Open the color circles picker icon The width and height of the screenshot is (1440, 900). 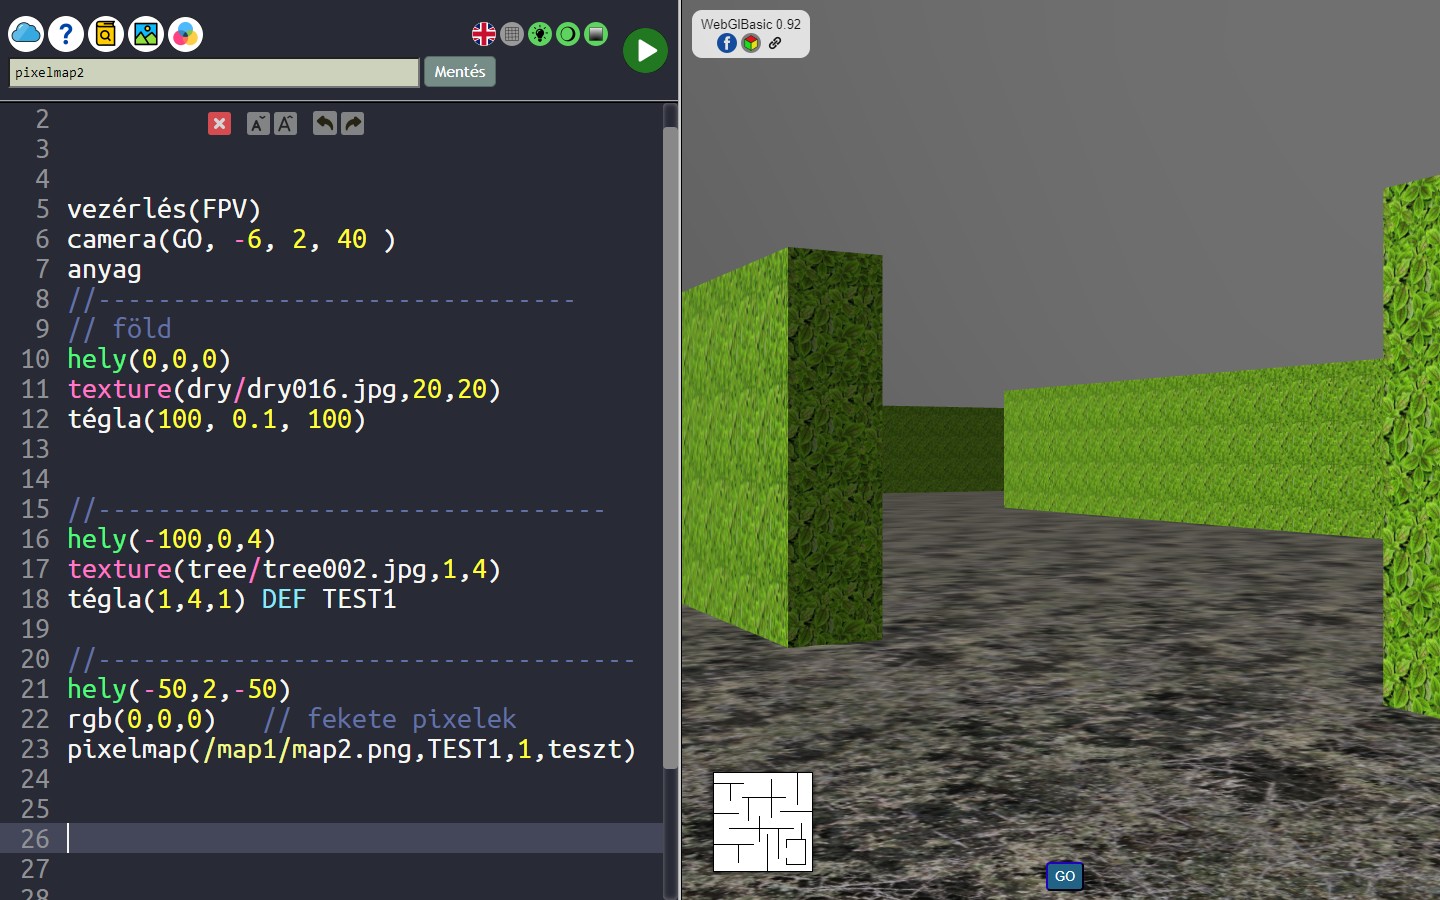185,34
